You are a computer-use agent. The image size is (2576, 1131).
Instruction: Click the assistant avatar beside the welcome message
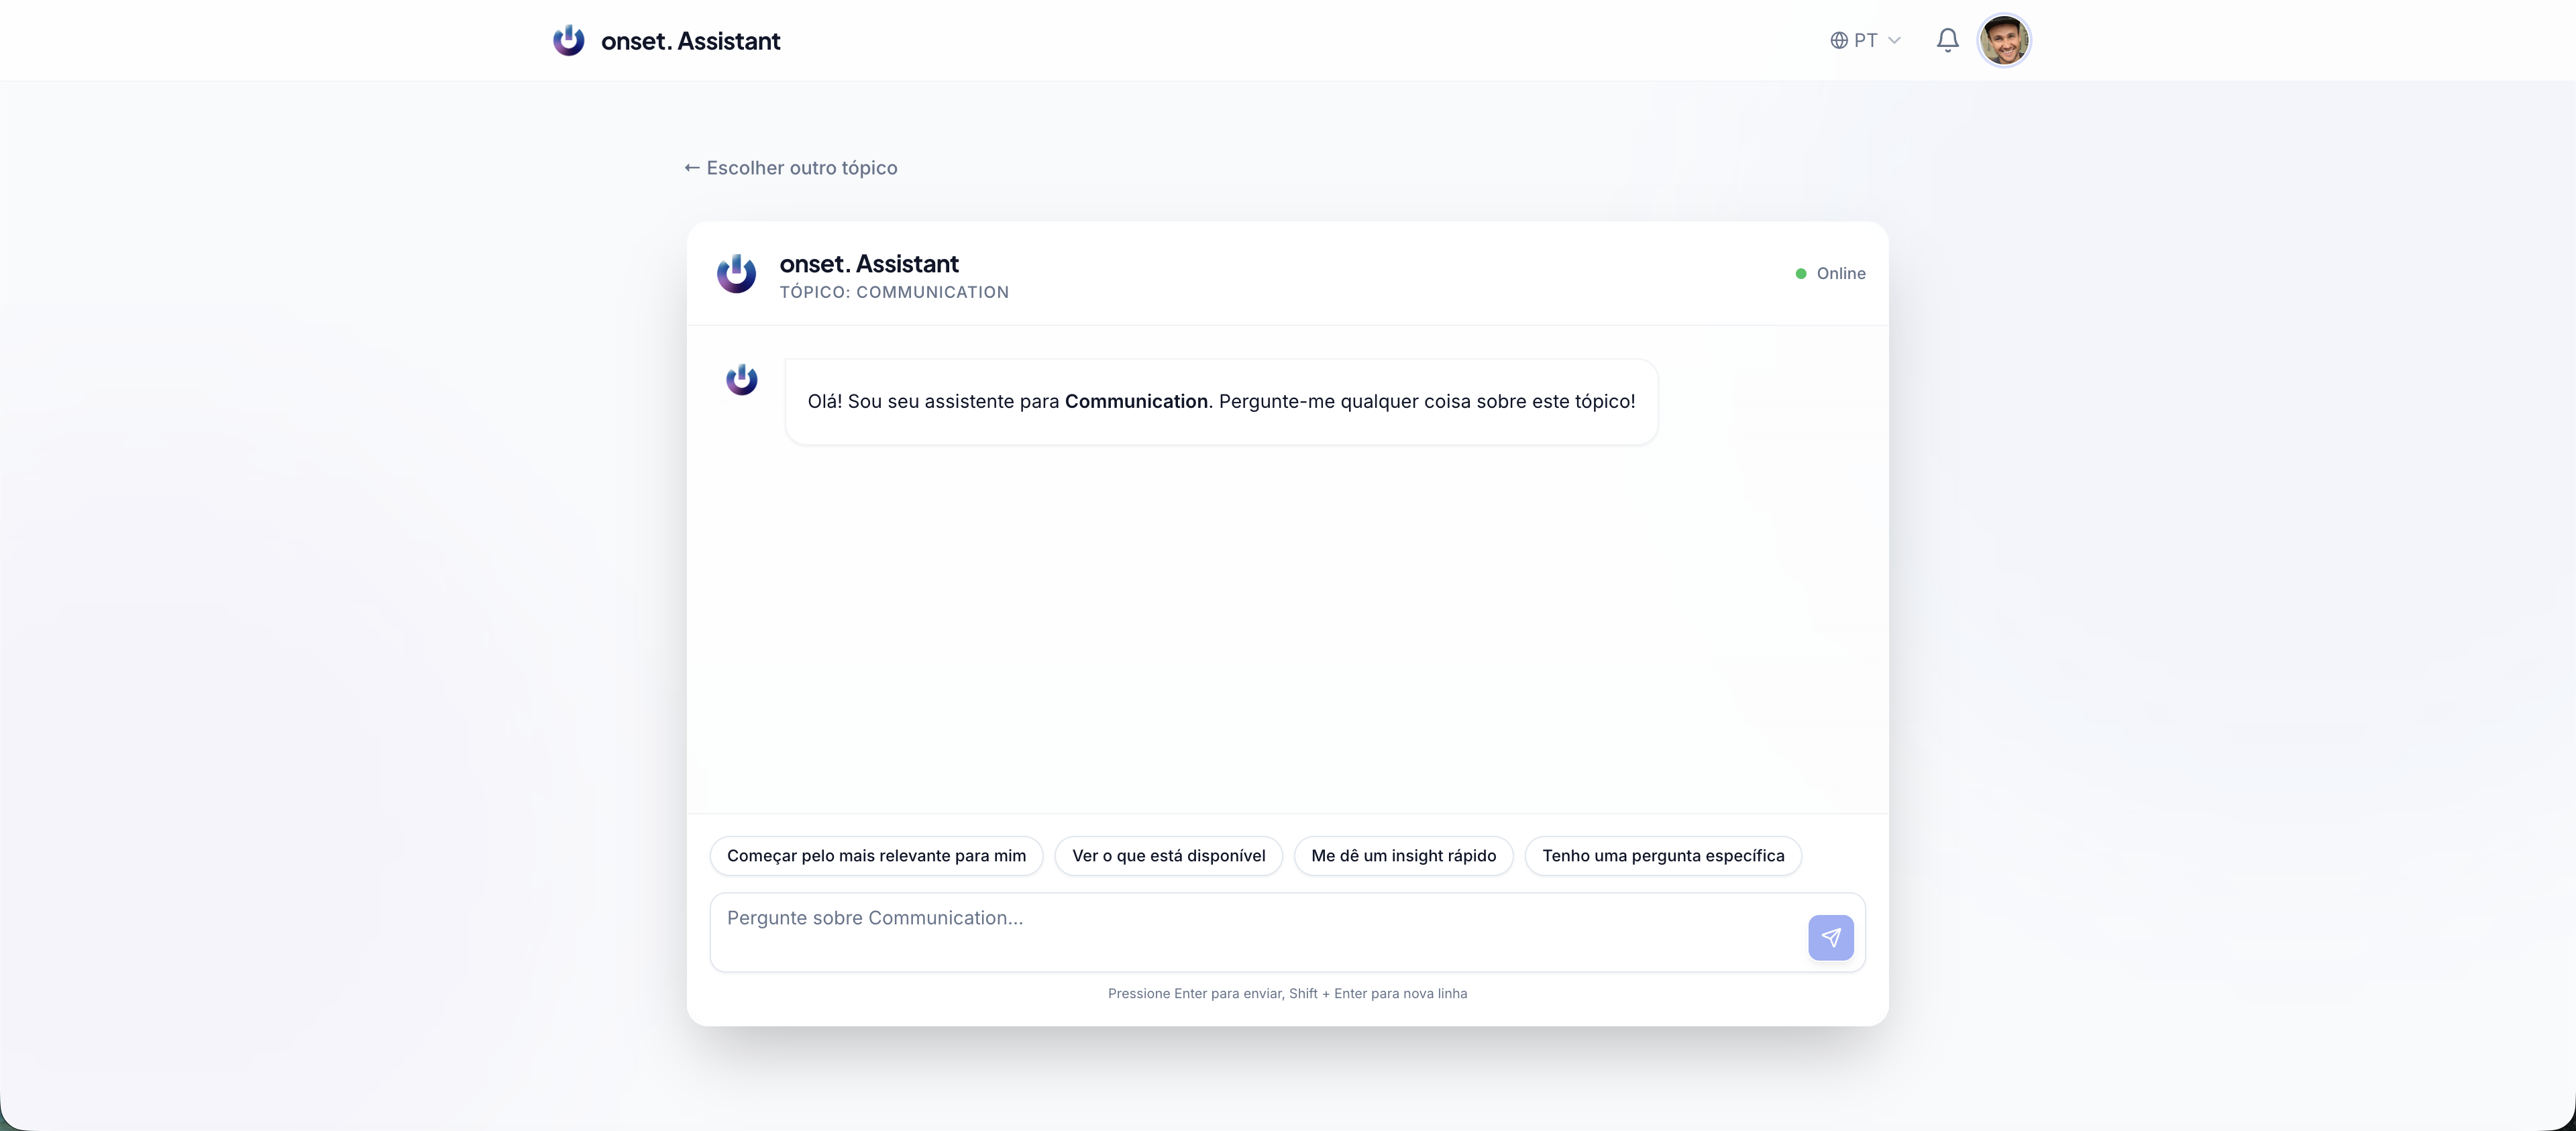pyautogui.click(x=741, y=380)
